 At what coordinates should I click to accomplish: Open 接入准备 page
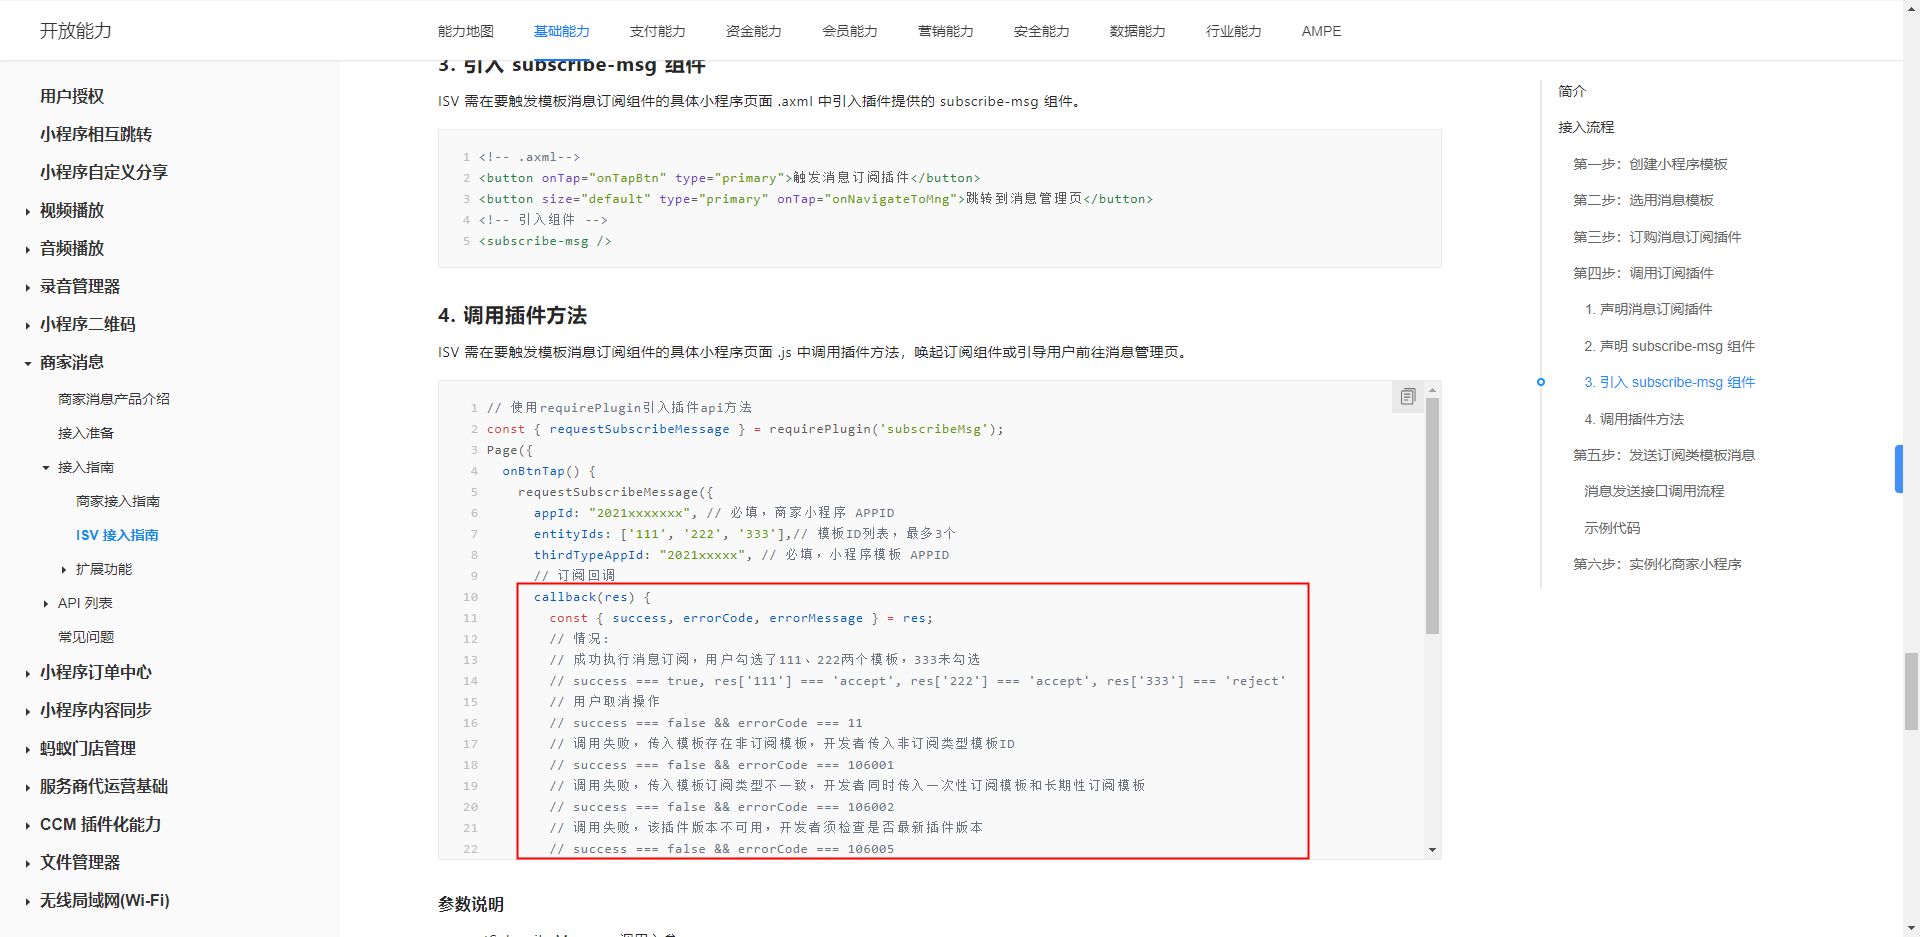(86, 433)
